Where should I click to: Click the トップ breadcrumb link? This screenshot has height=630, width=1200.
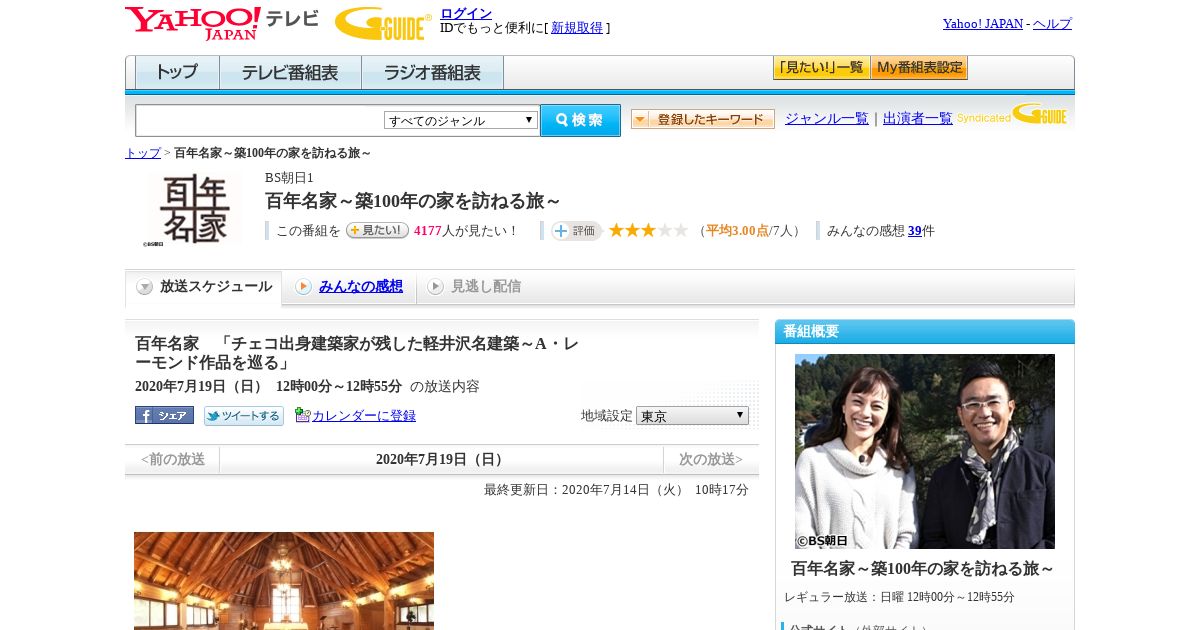[143, 153]
